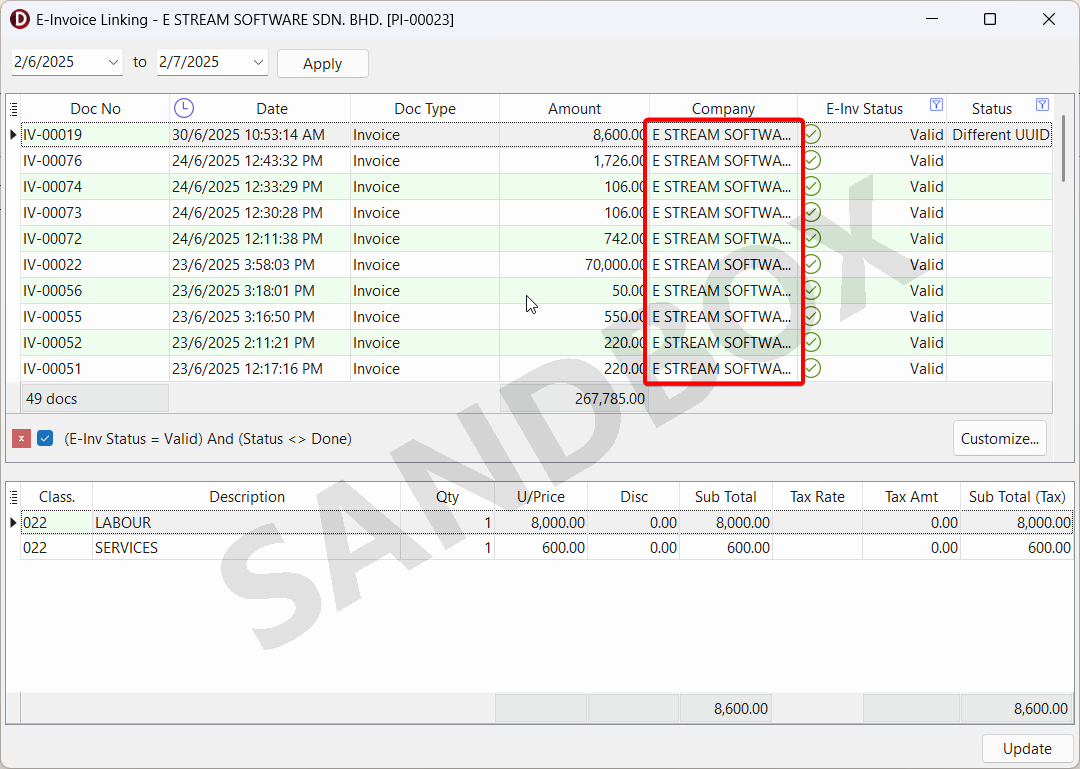Open column chooser icon of the invoice grid

[x=13, y=108]
